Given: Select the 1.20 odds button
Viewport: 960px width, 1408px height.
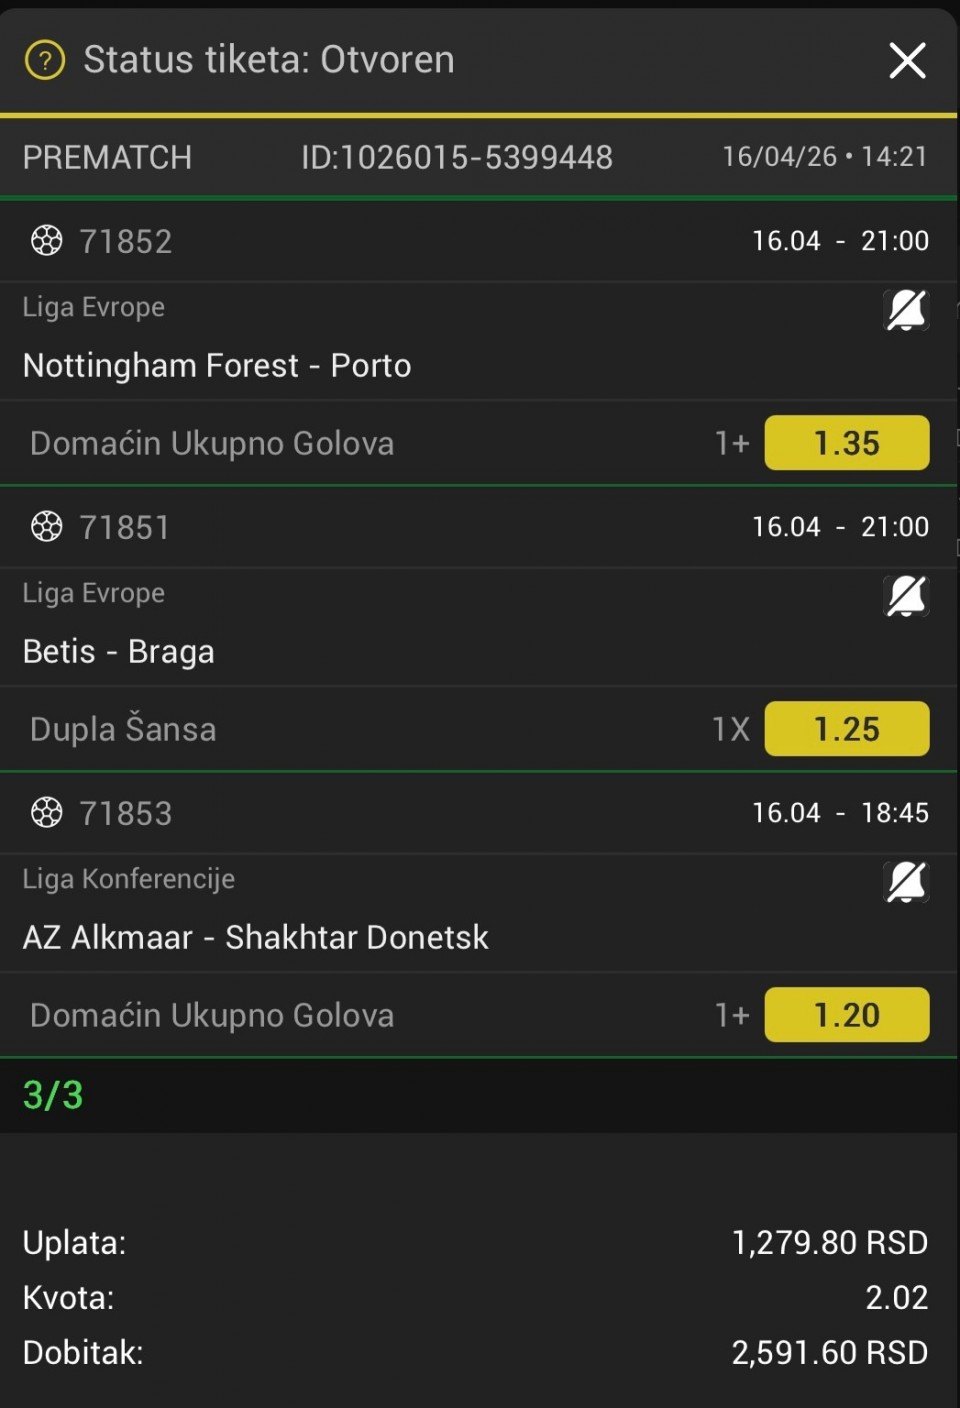Looking at the screenshot, I should pos(846,1015).
